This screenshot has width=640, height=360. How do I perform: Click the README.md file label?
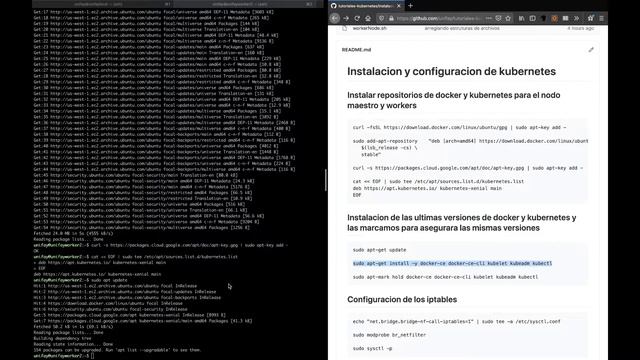point(356,50)
